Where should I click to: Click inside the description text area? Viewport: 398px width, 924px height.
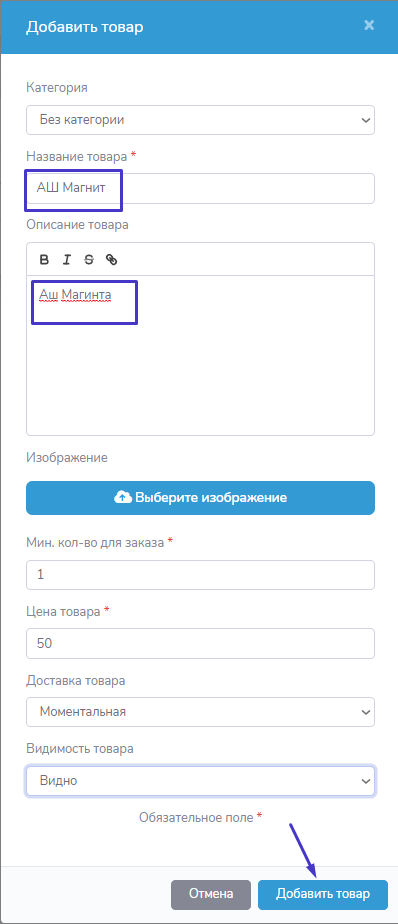click(x=200, y=355)
